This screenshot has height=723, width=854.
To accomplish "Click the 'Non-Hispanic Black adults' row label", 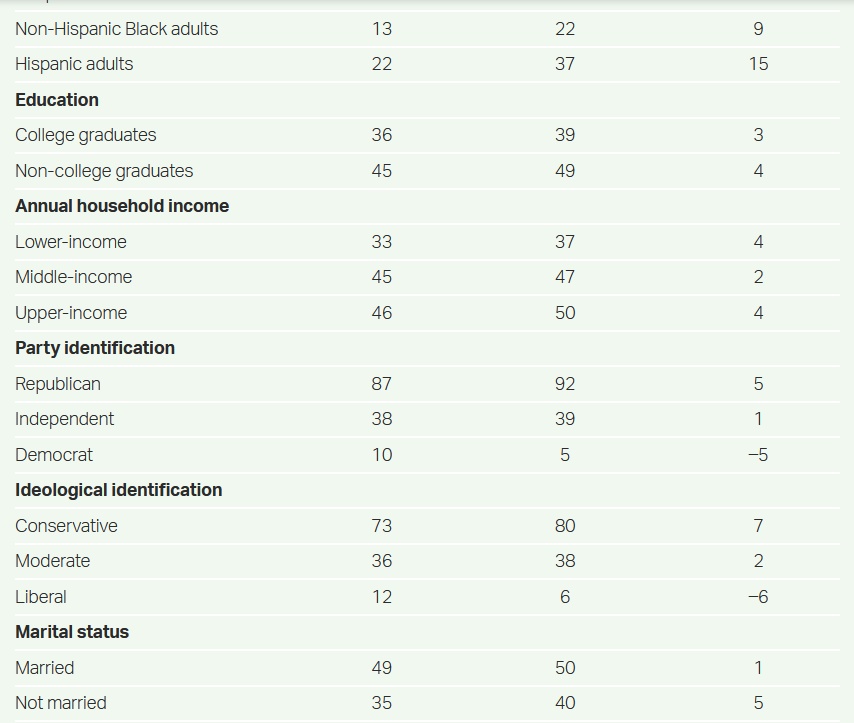I will [x=116, y=29].
